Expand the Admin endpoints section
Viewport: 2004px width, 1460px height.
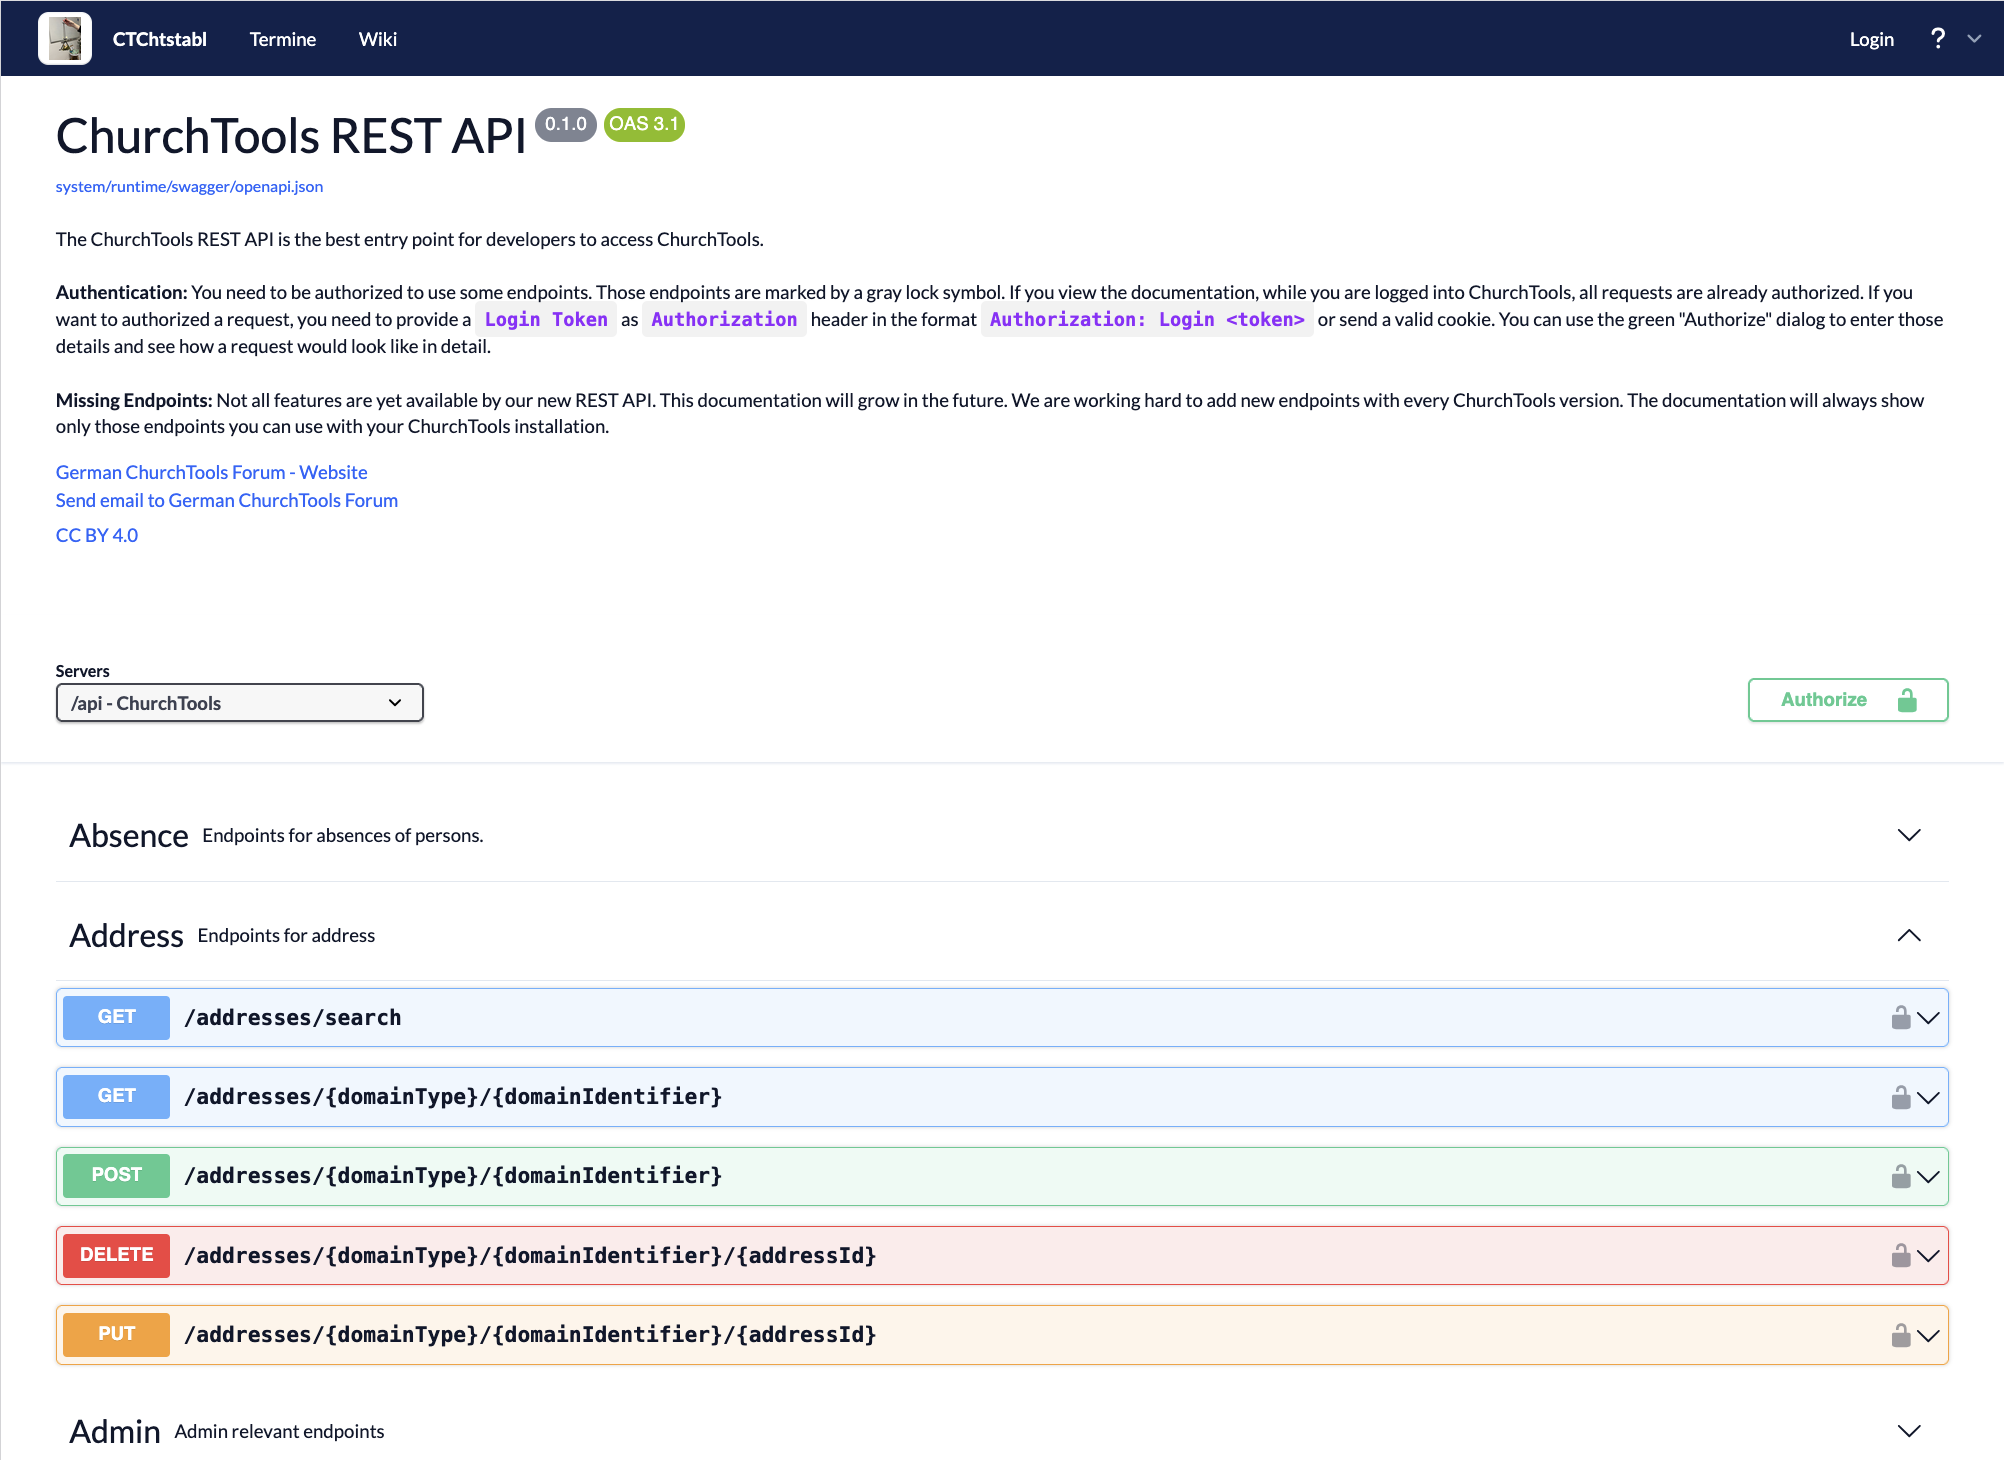1908,1432
